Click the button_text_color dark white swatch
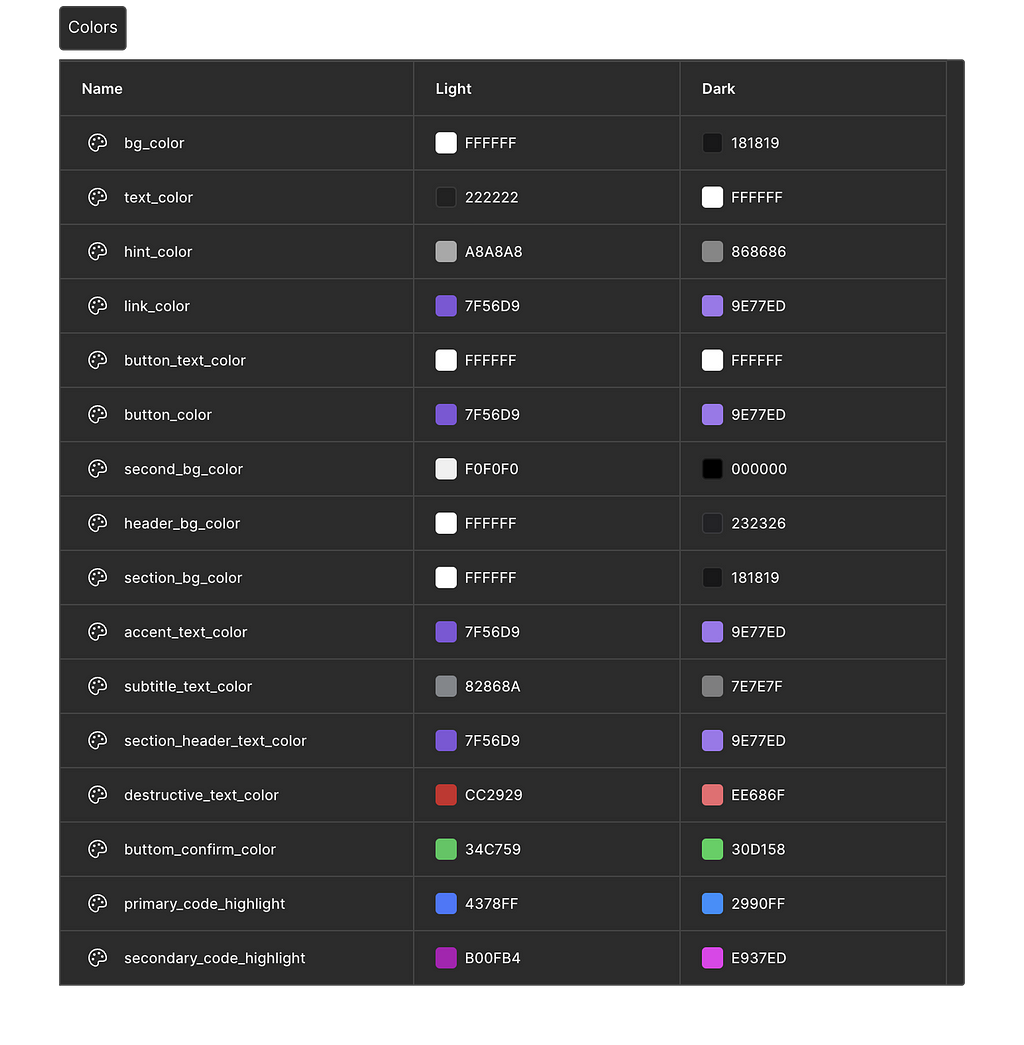The height and width of the screenshot is (1045, 1024). pyautogui.click(x=712, y=360)
